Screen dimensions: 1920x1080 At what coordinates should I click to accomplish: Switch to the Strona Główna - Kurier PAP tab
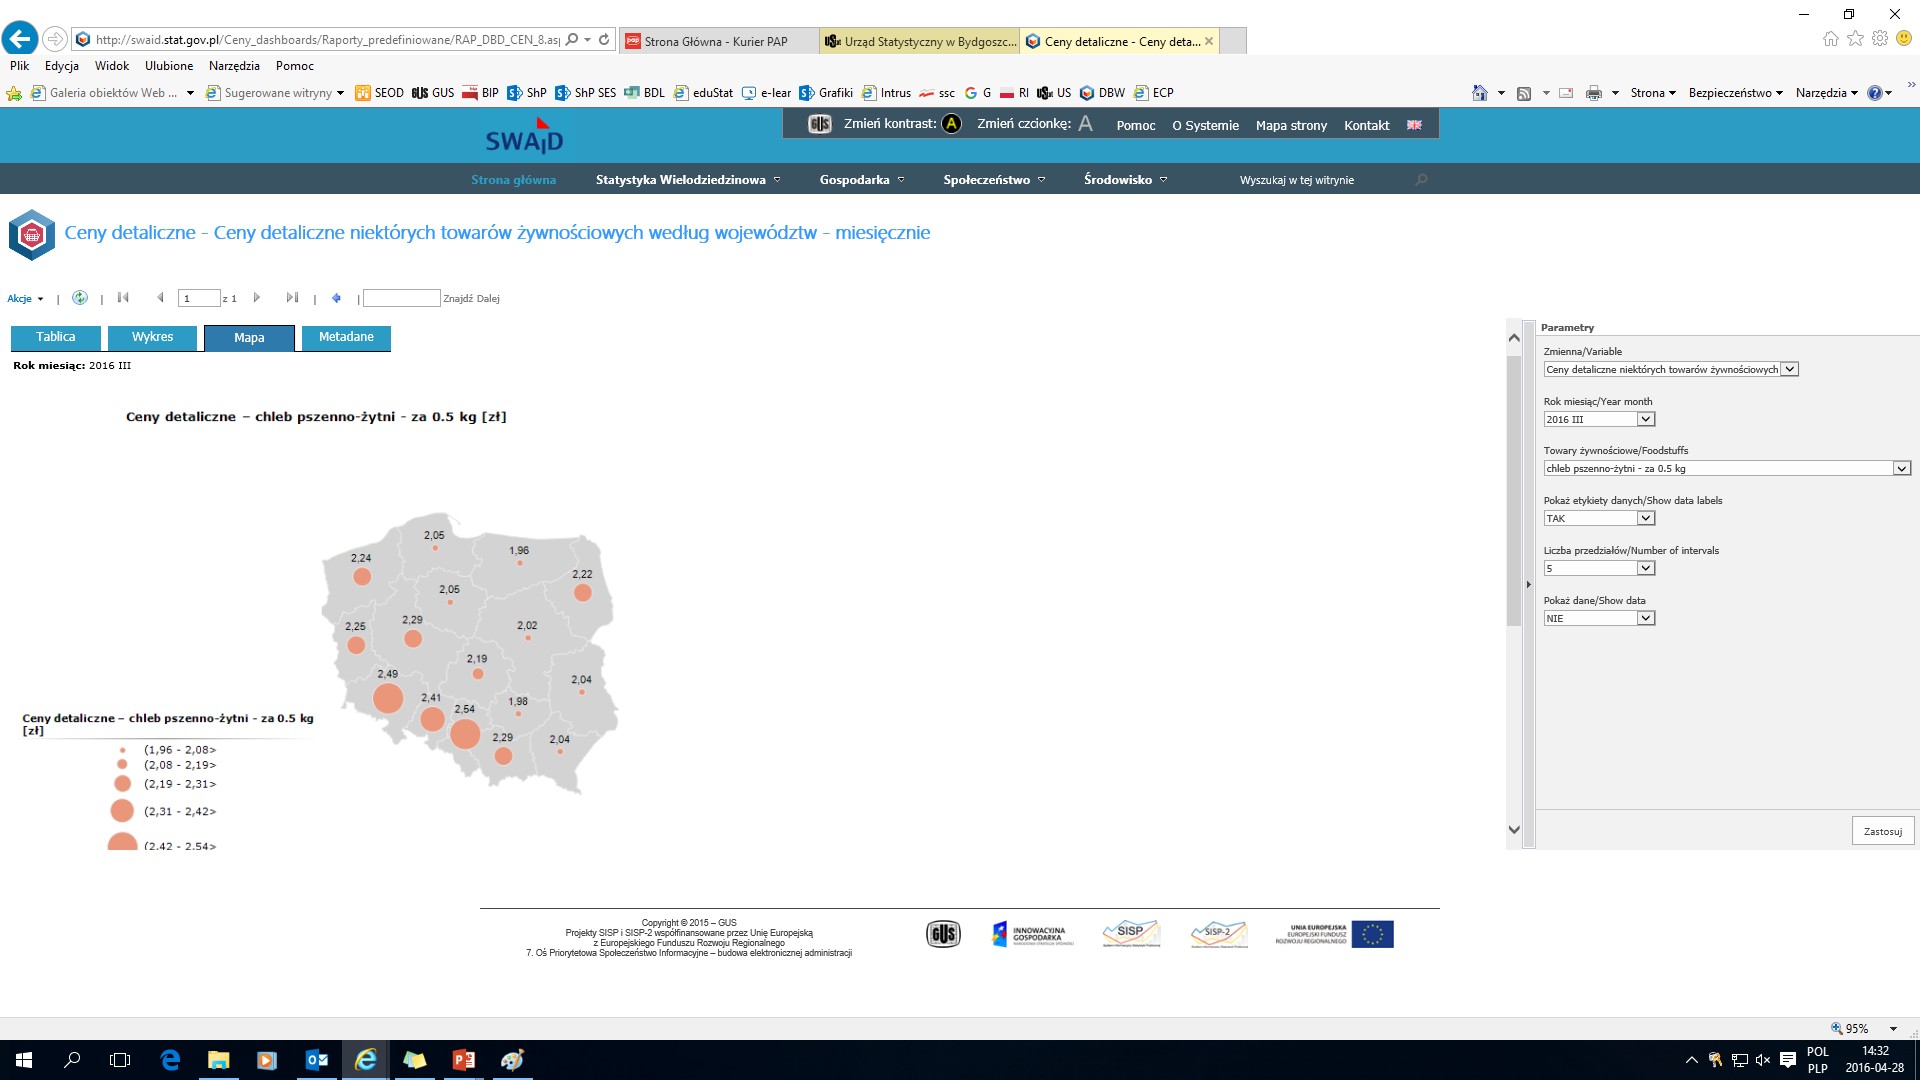[718, 41]
